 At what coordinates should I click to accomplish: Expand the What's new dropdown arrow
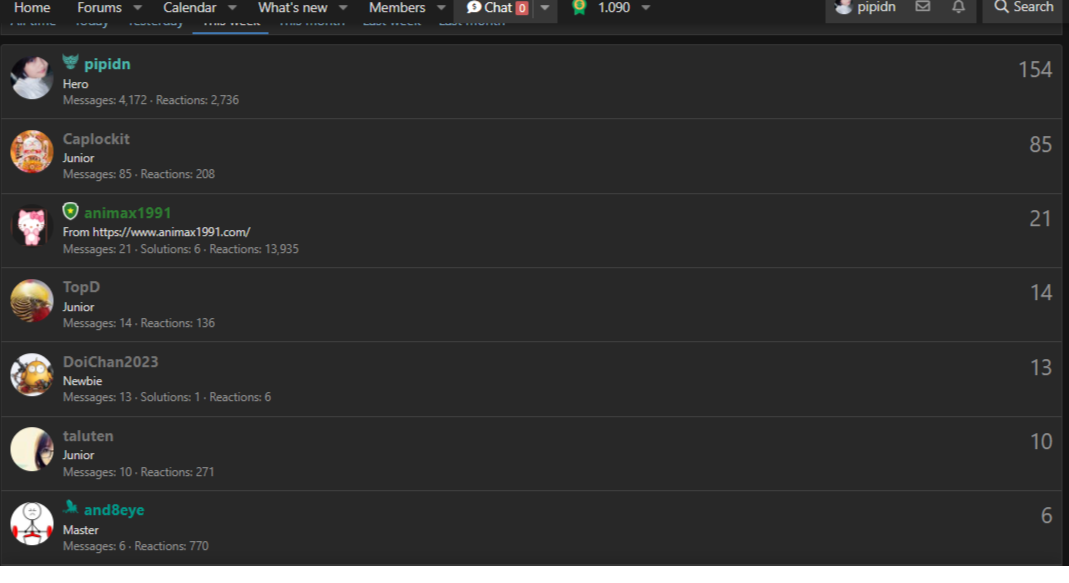[x=343, y=8]
